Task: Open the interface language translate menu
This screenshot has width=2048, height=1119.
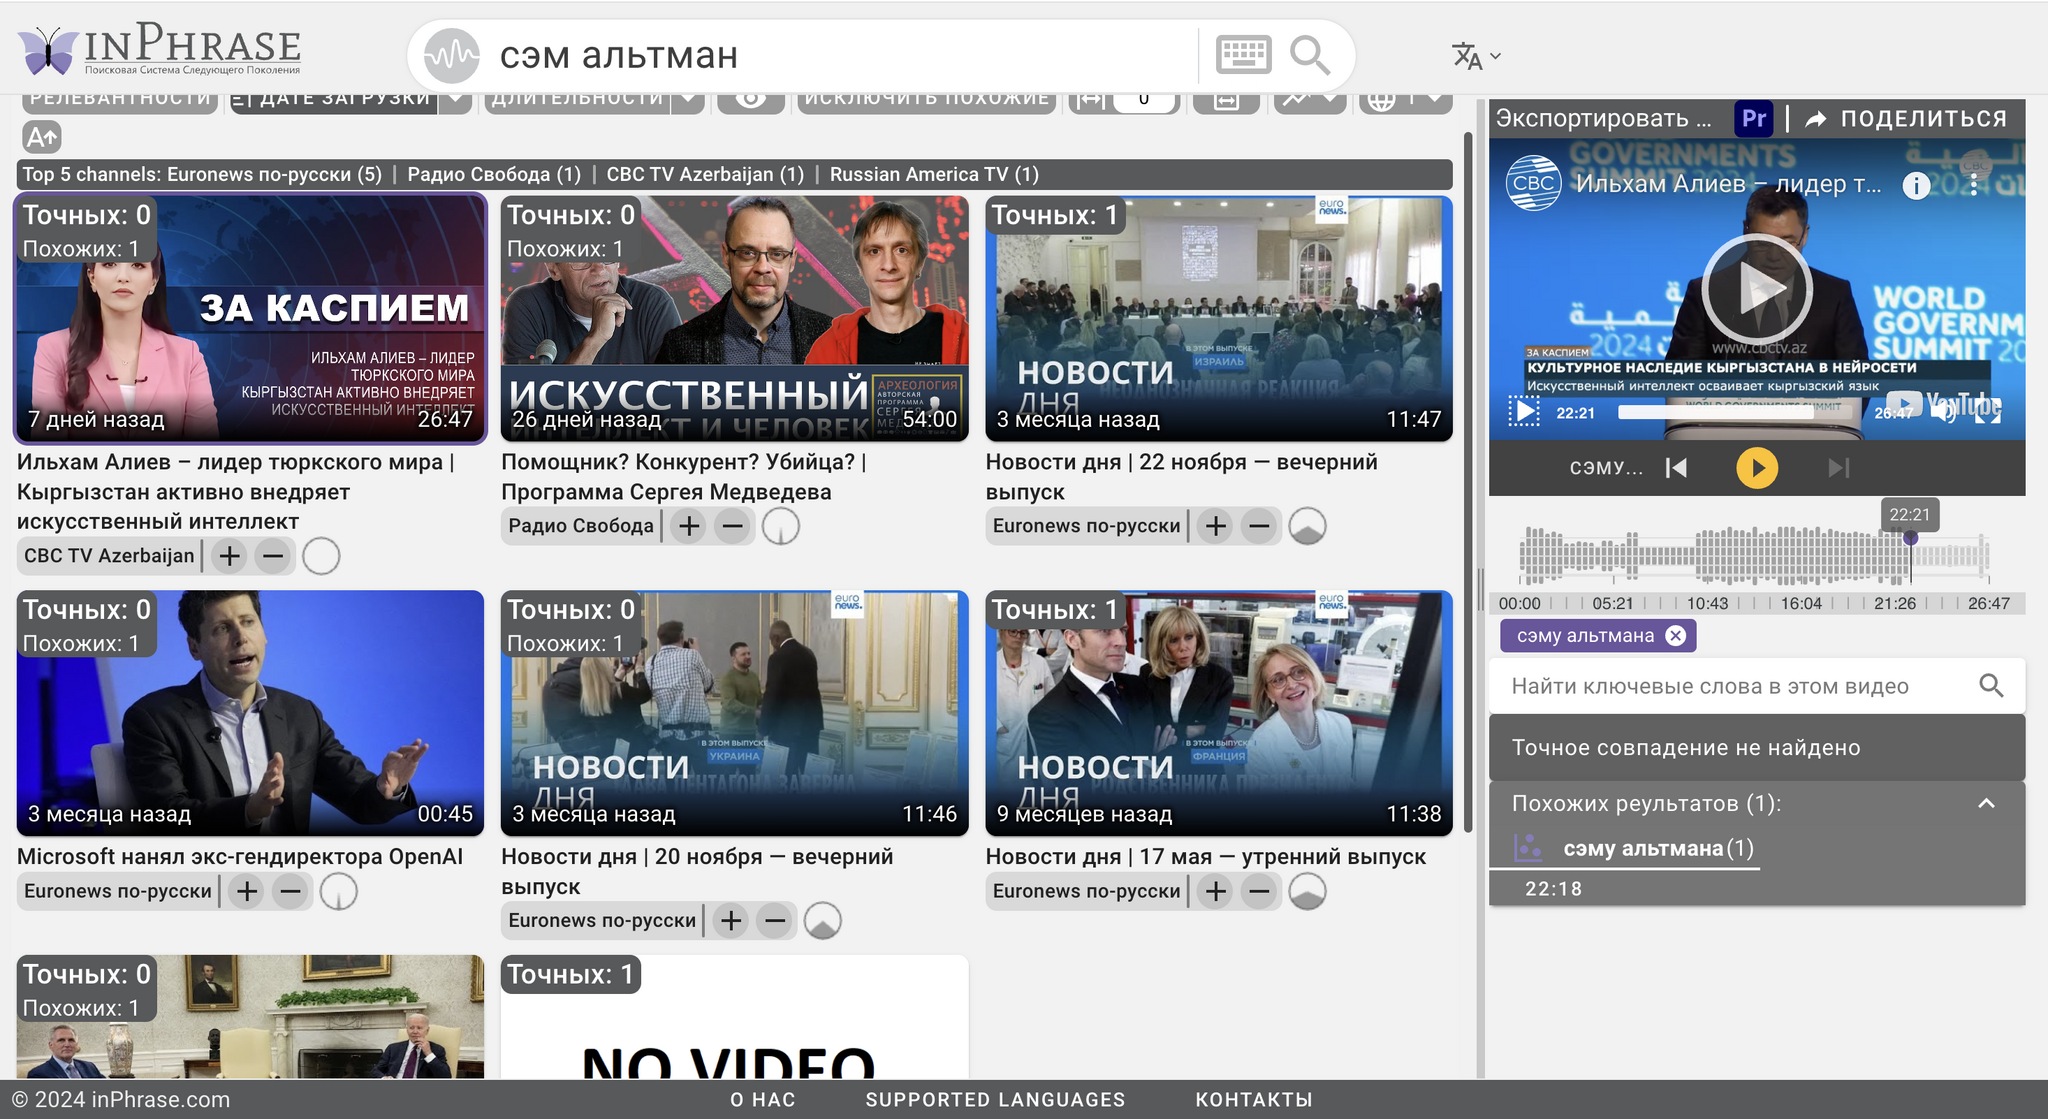Action: [1476, 56]
